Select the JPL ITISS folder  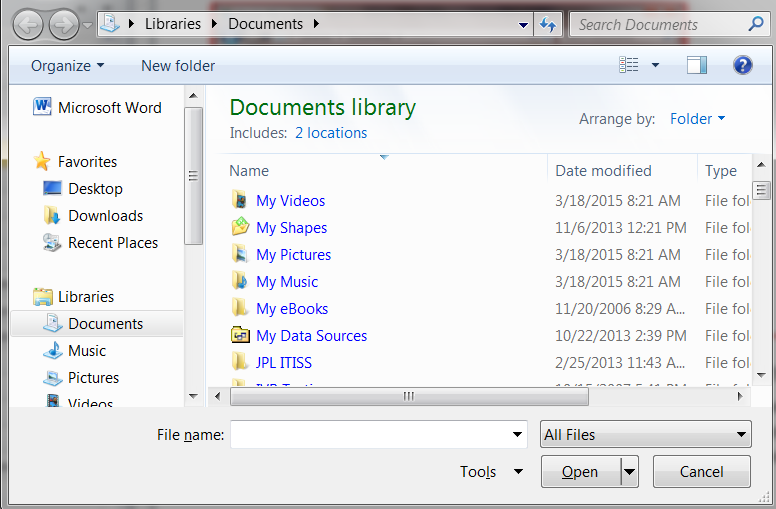(x=284, y=362)
